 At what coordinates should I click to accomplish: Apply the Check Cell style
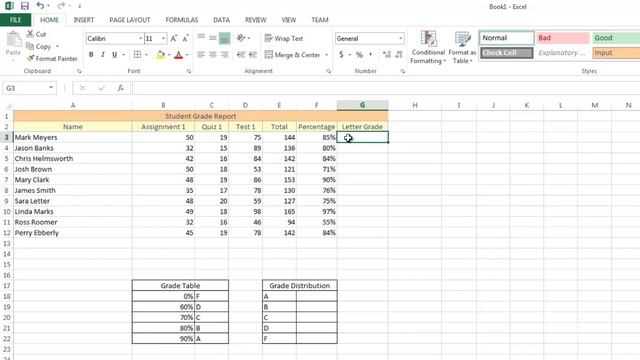pyautogui.click(x=507, y=53)
